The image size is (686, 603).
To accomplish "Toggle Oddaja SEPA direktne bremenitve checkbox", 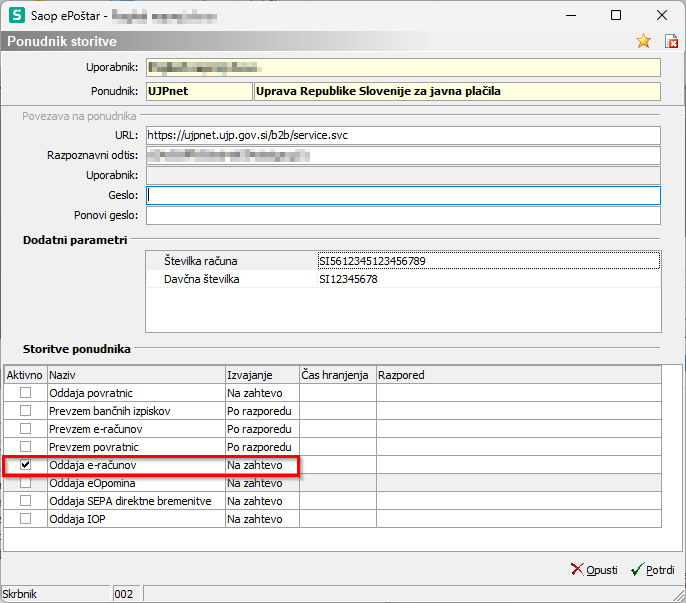I will click(x=26, y=501).
